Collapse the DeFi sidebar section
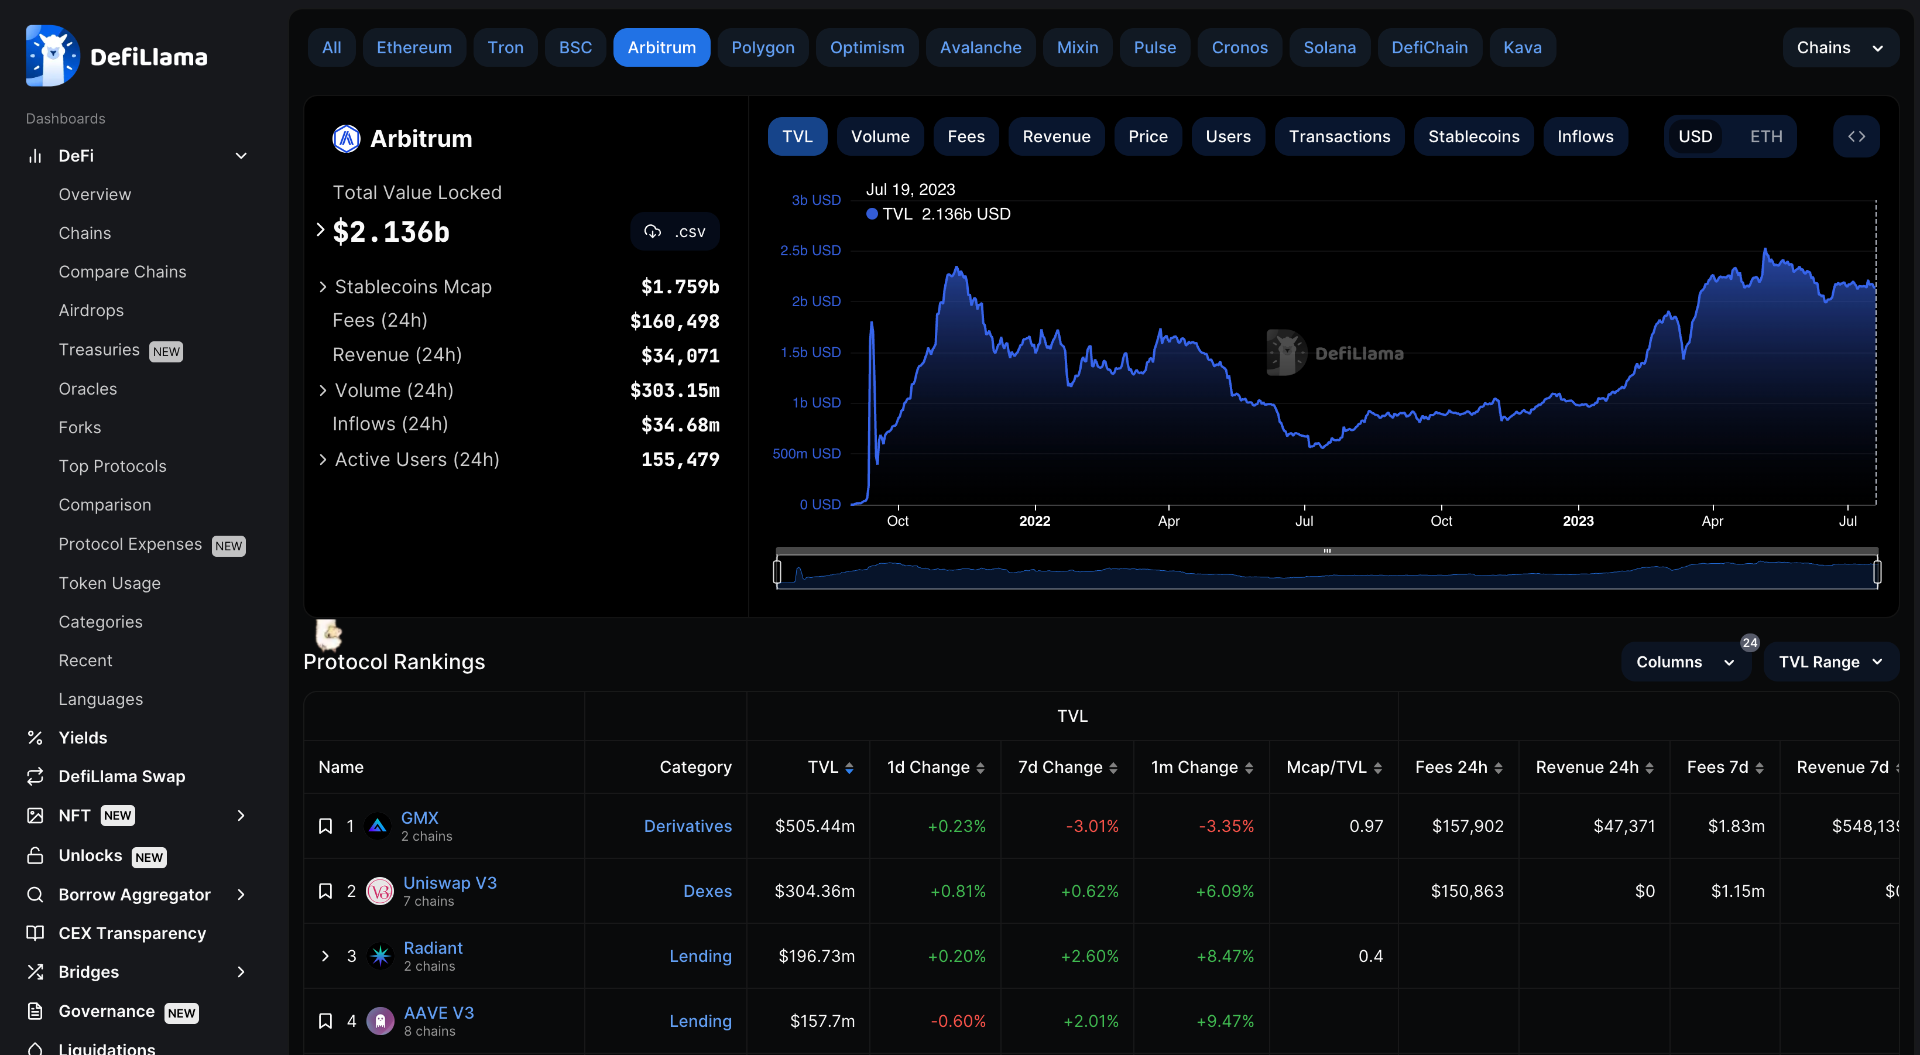 [241, 156]
